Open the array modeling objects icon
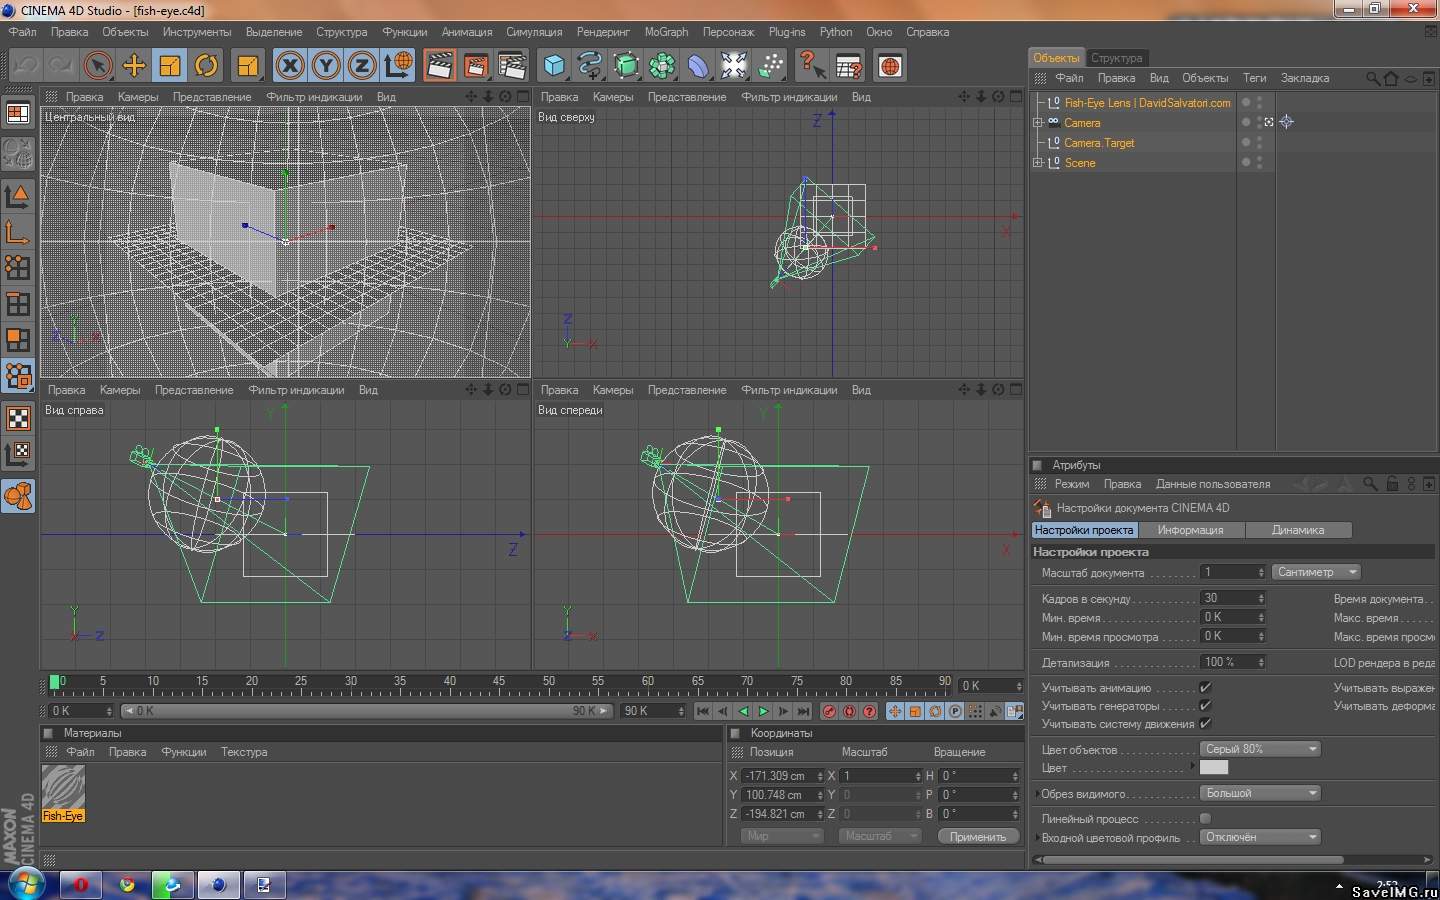This screenshot has height=900, width=1440. coord(662,66)
